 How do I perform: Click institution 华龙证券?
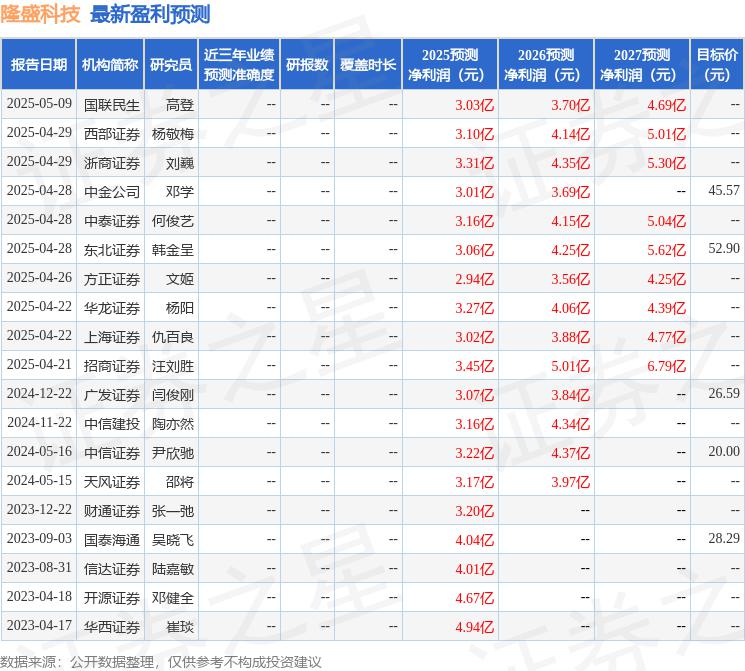pos(112,308)
